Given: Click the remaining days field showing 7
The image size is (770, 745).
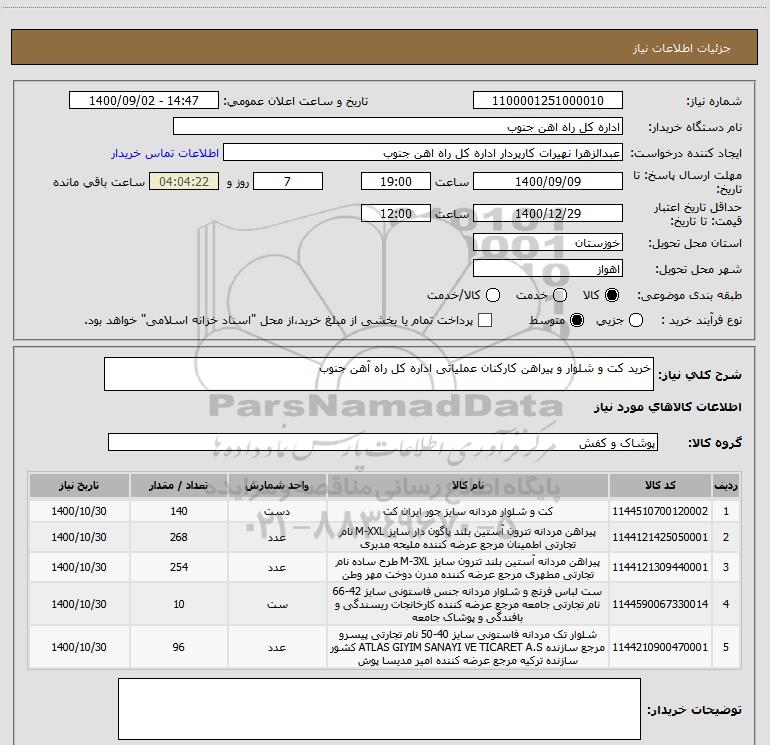Looking at the screenshot, I should [x=288, y=181].
